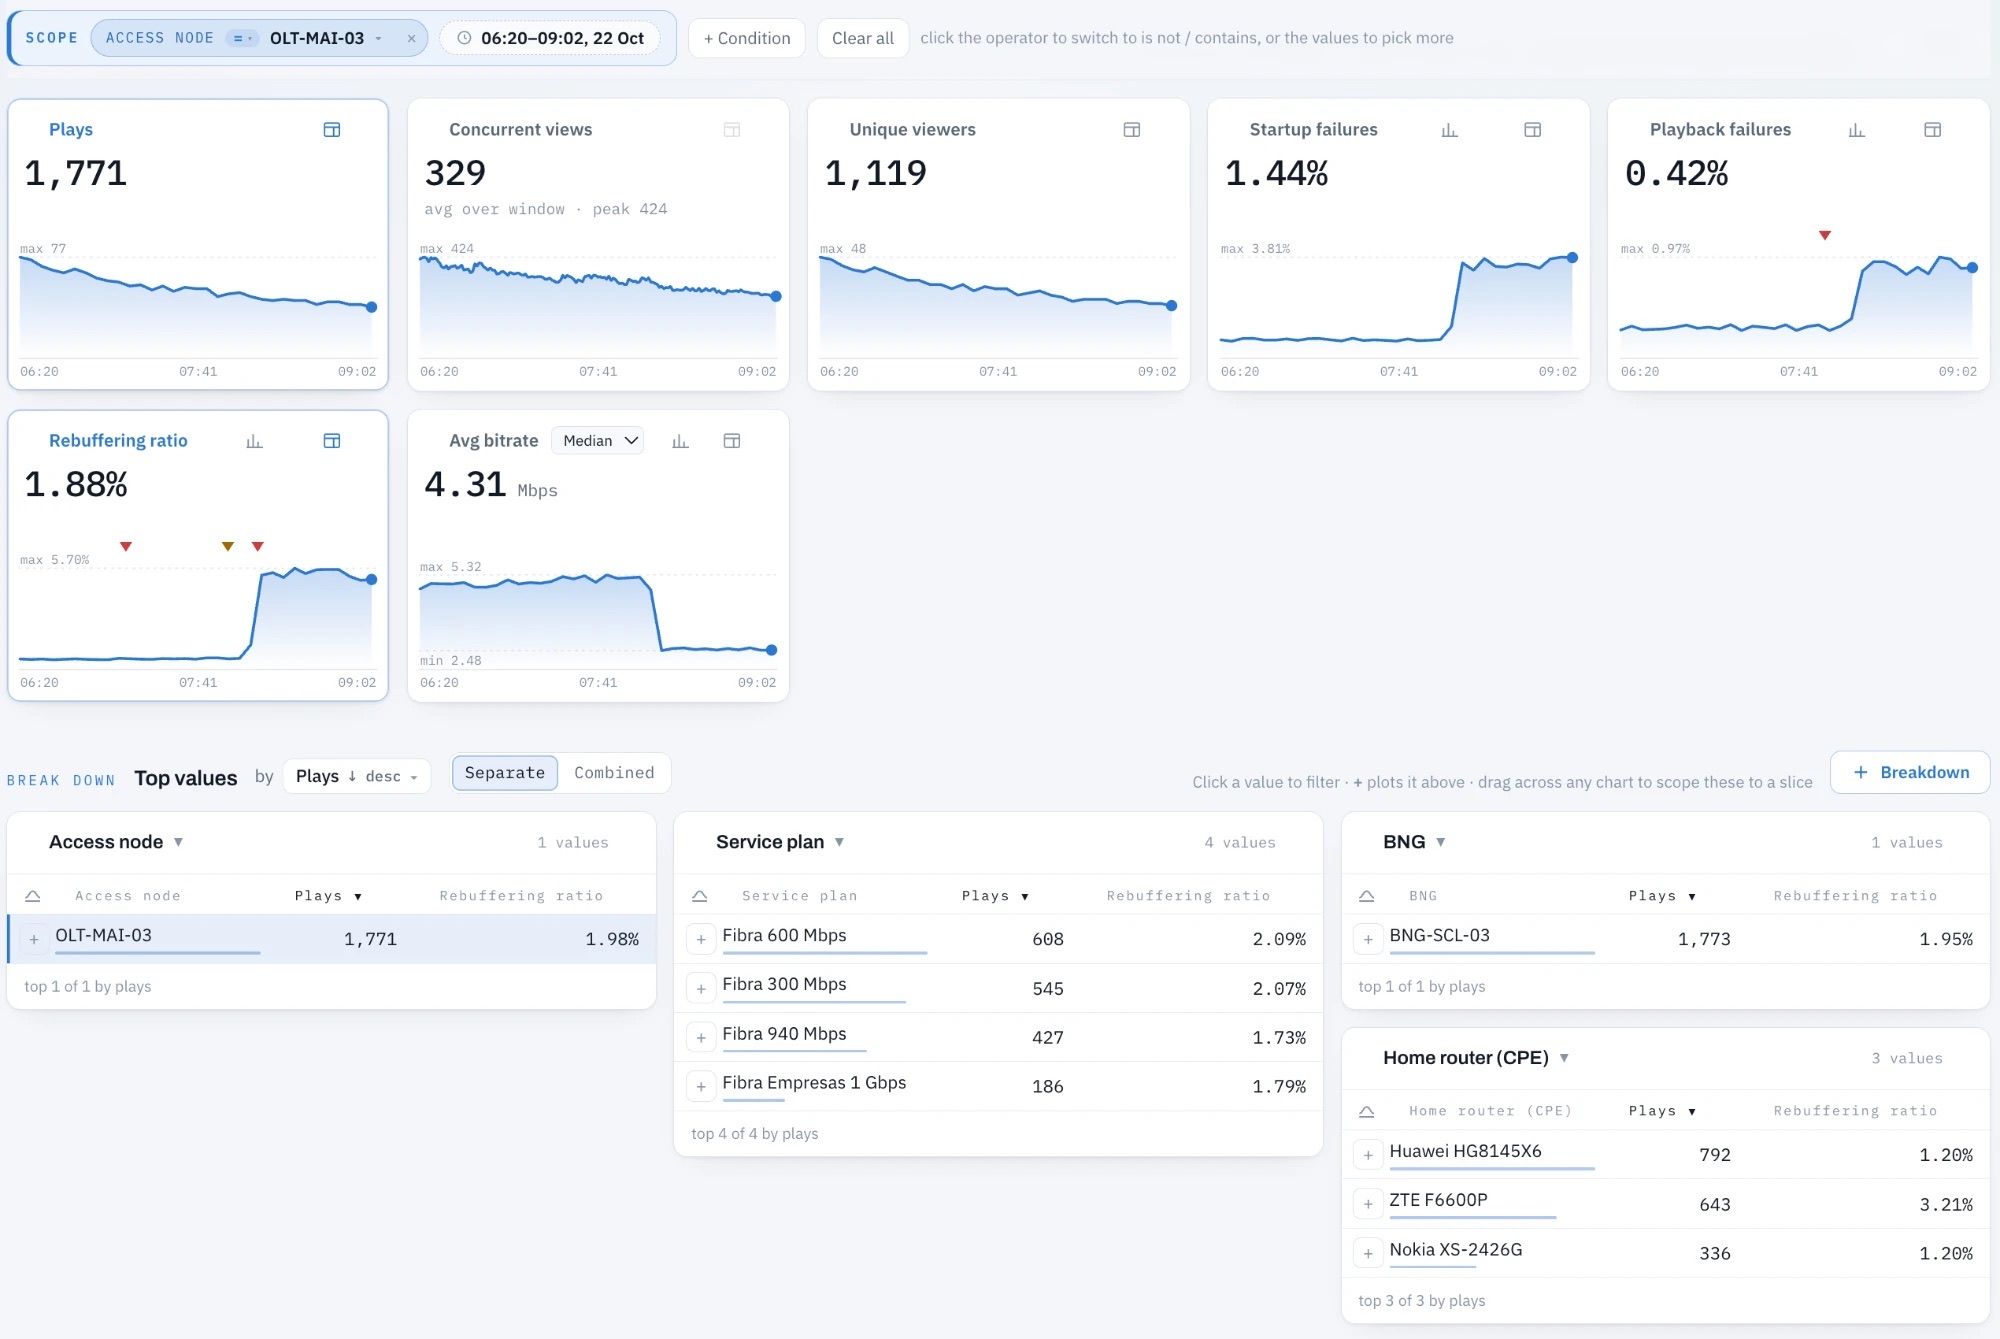
Task: Open bar chart icon on Playback failures card
Action: [1857, 130]
